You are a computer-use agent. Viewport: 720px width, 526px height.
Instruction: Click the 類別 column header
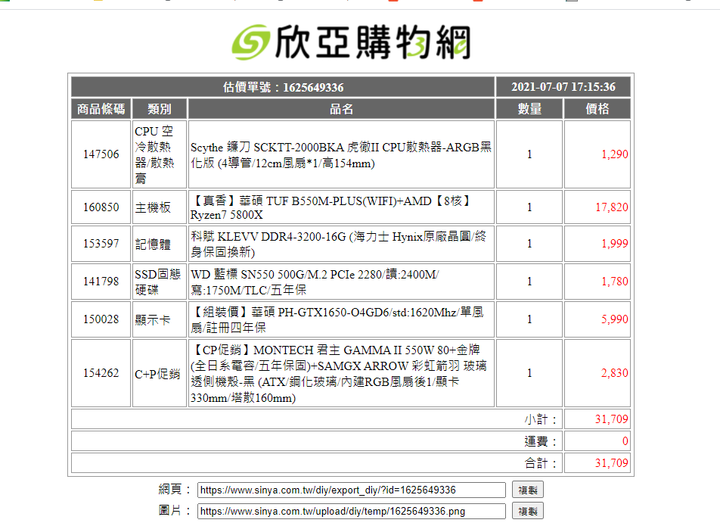tap(159, 109)
